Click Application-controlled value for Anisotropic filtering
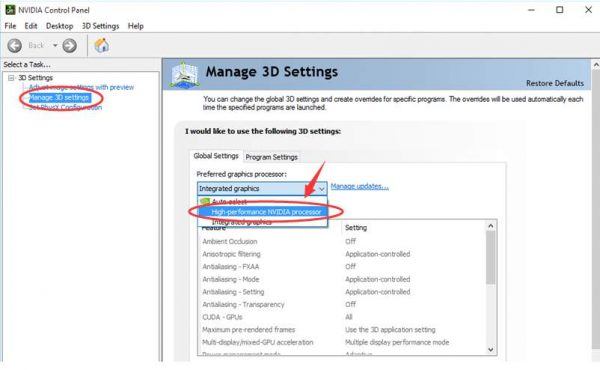The height and width of the screenshot is (370, 600). coord(377,254)
